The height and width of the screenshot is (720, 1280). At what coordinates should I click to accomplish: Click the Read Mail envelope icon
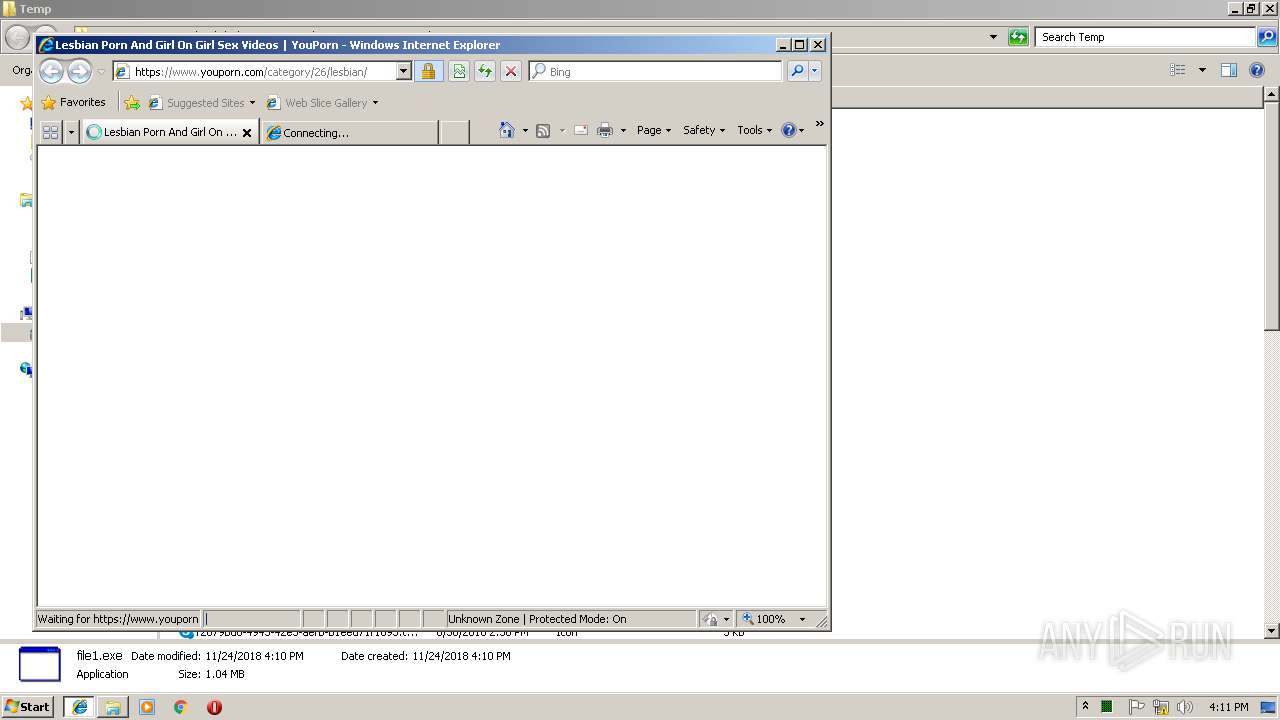580,130
